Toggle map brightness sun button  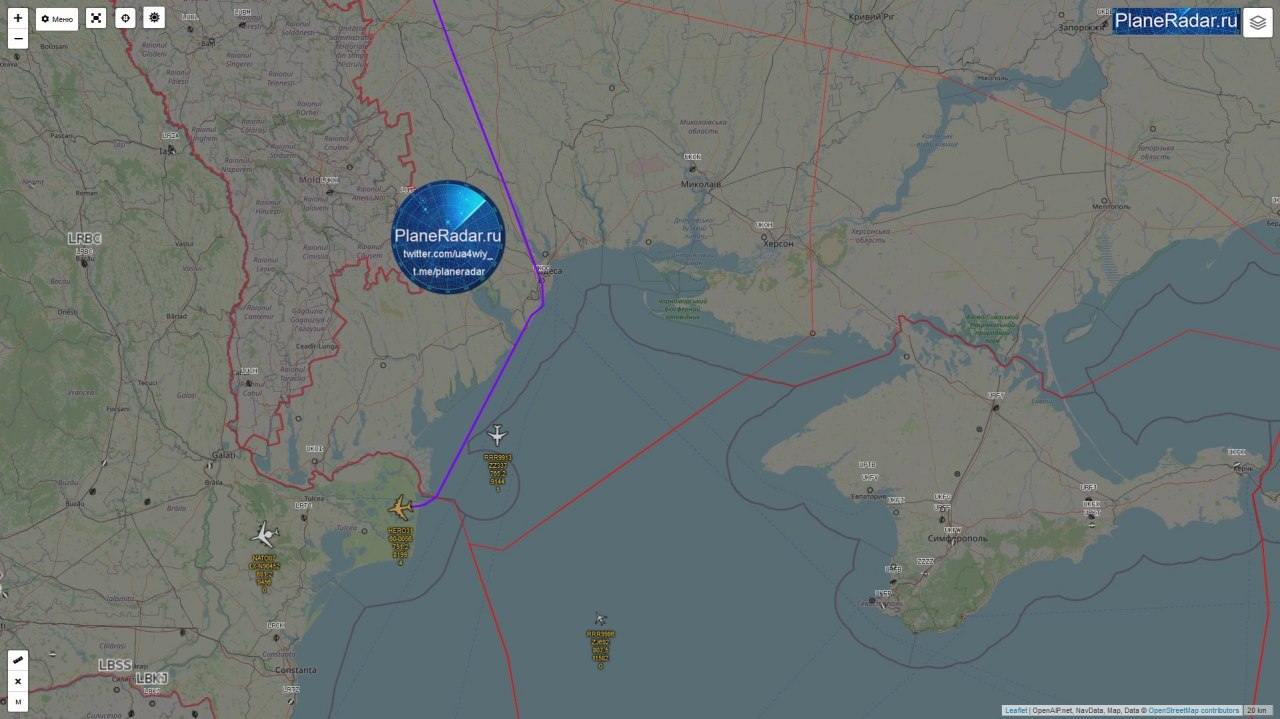coord(154,18)
